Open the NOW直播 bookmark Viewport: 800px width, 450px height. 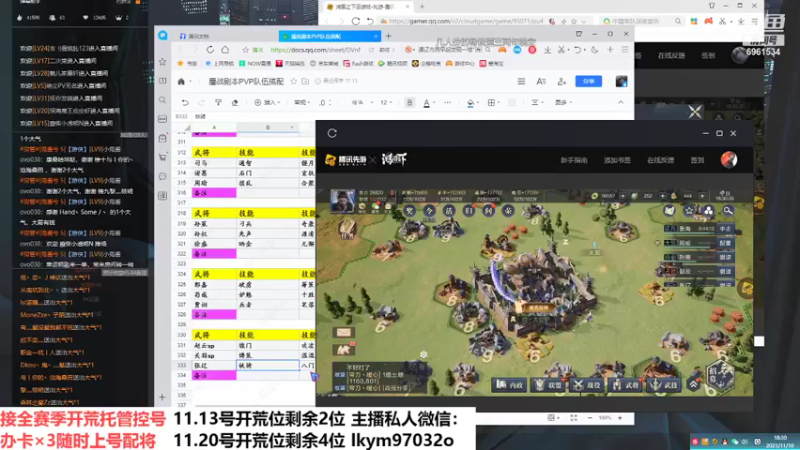pos(255,64)
